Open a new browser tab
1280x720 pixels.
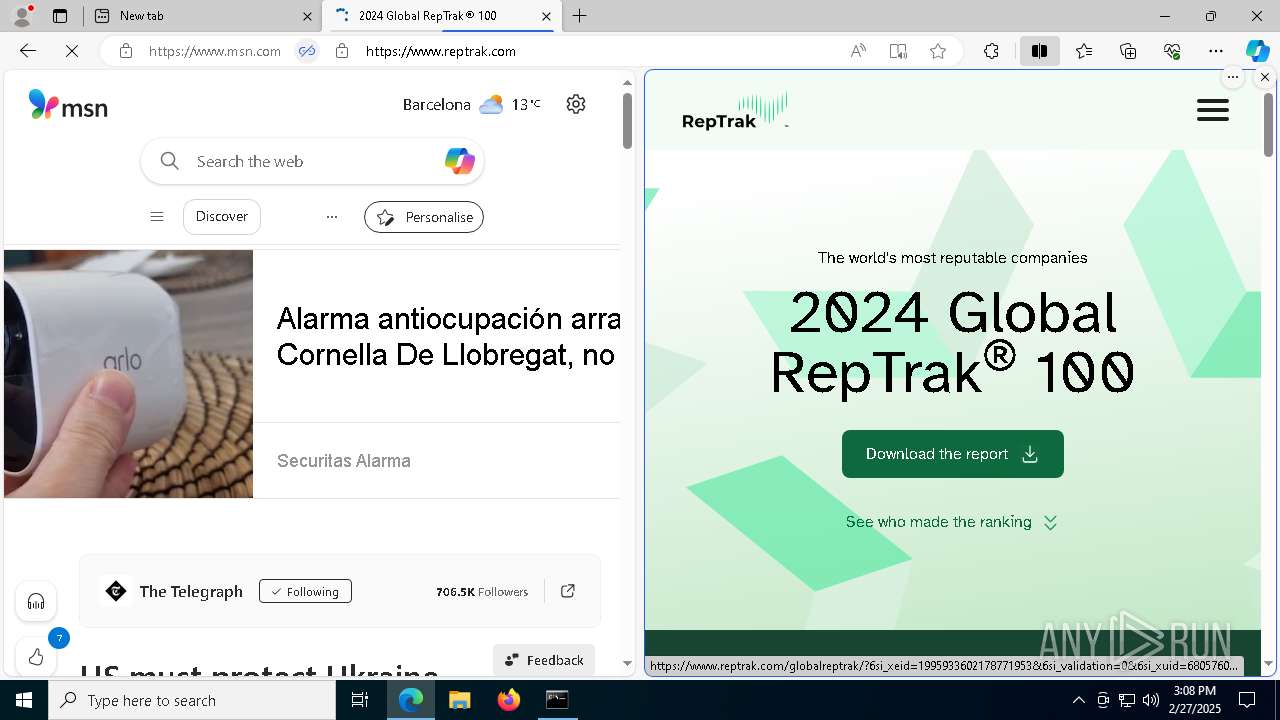pos(580,16)
